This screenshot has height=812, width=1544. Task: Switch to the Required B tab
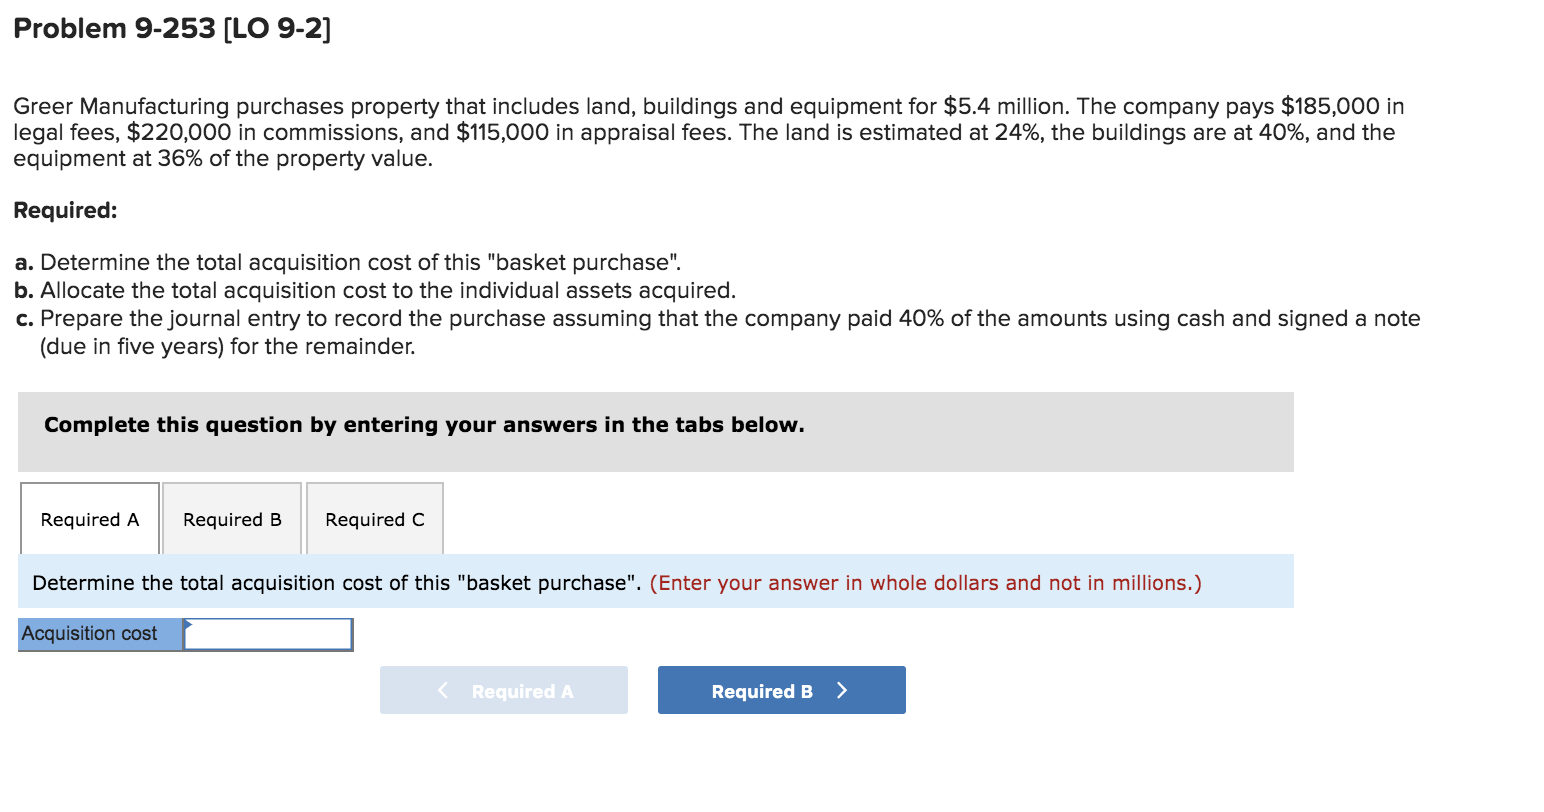coord(231,518)
